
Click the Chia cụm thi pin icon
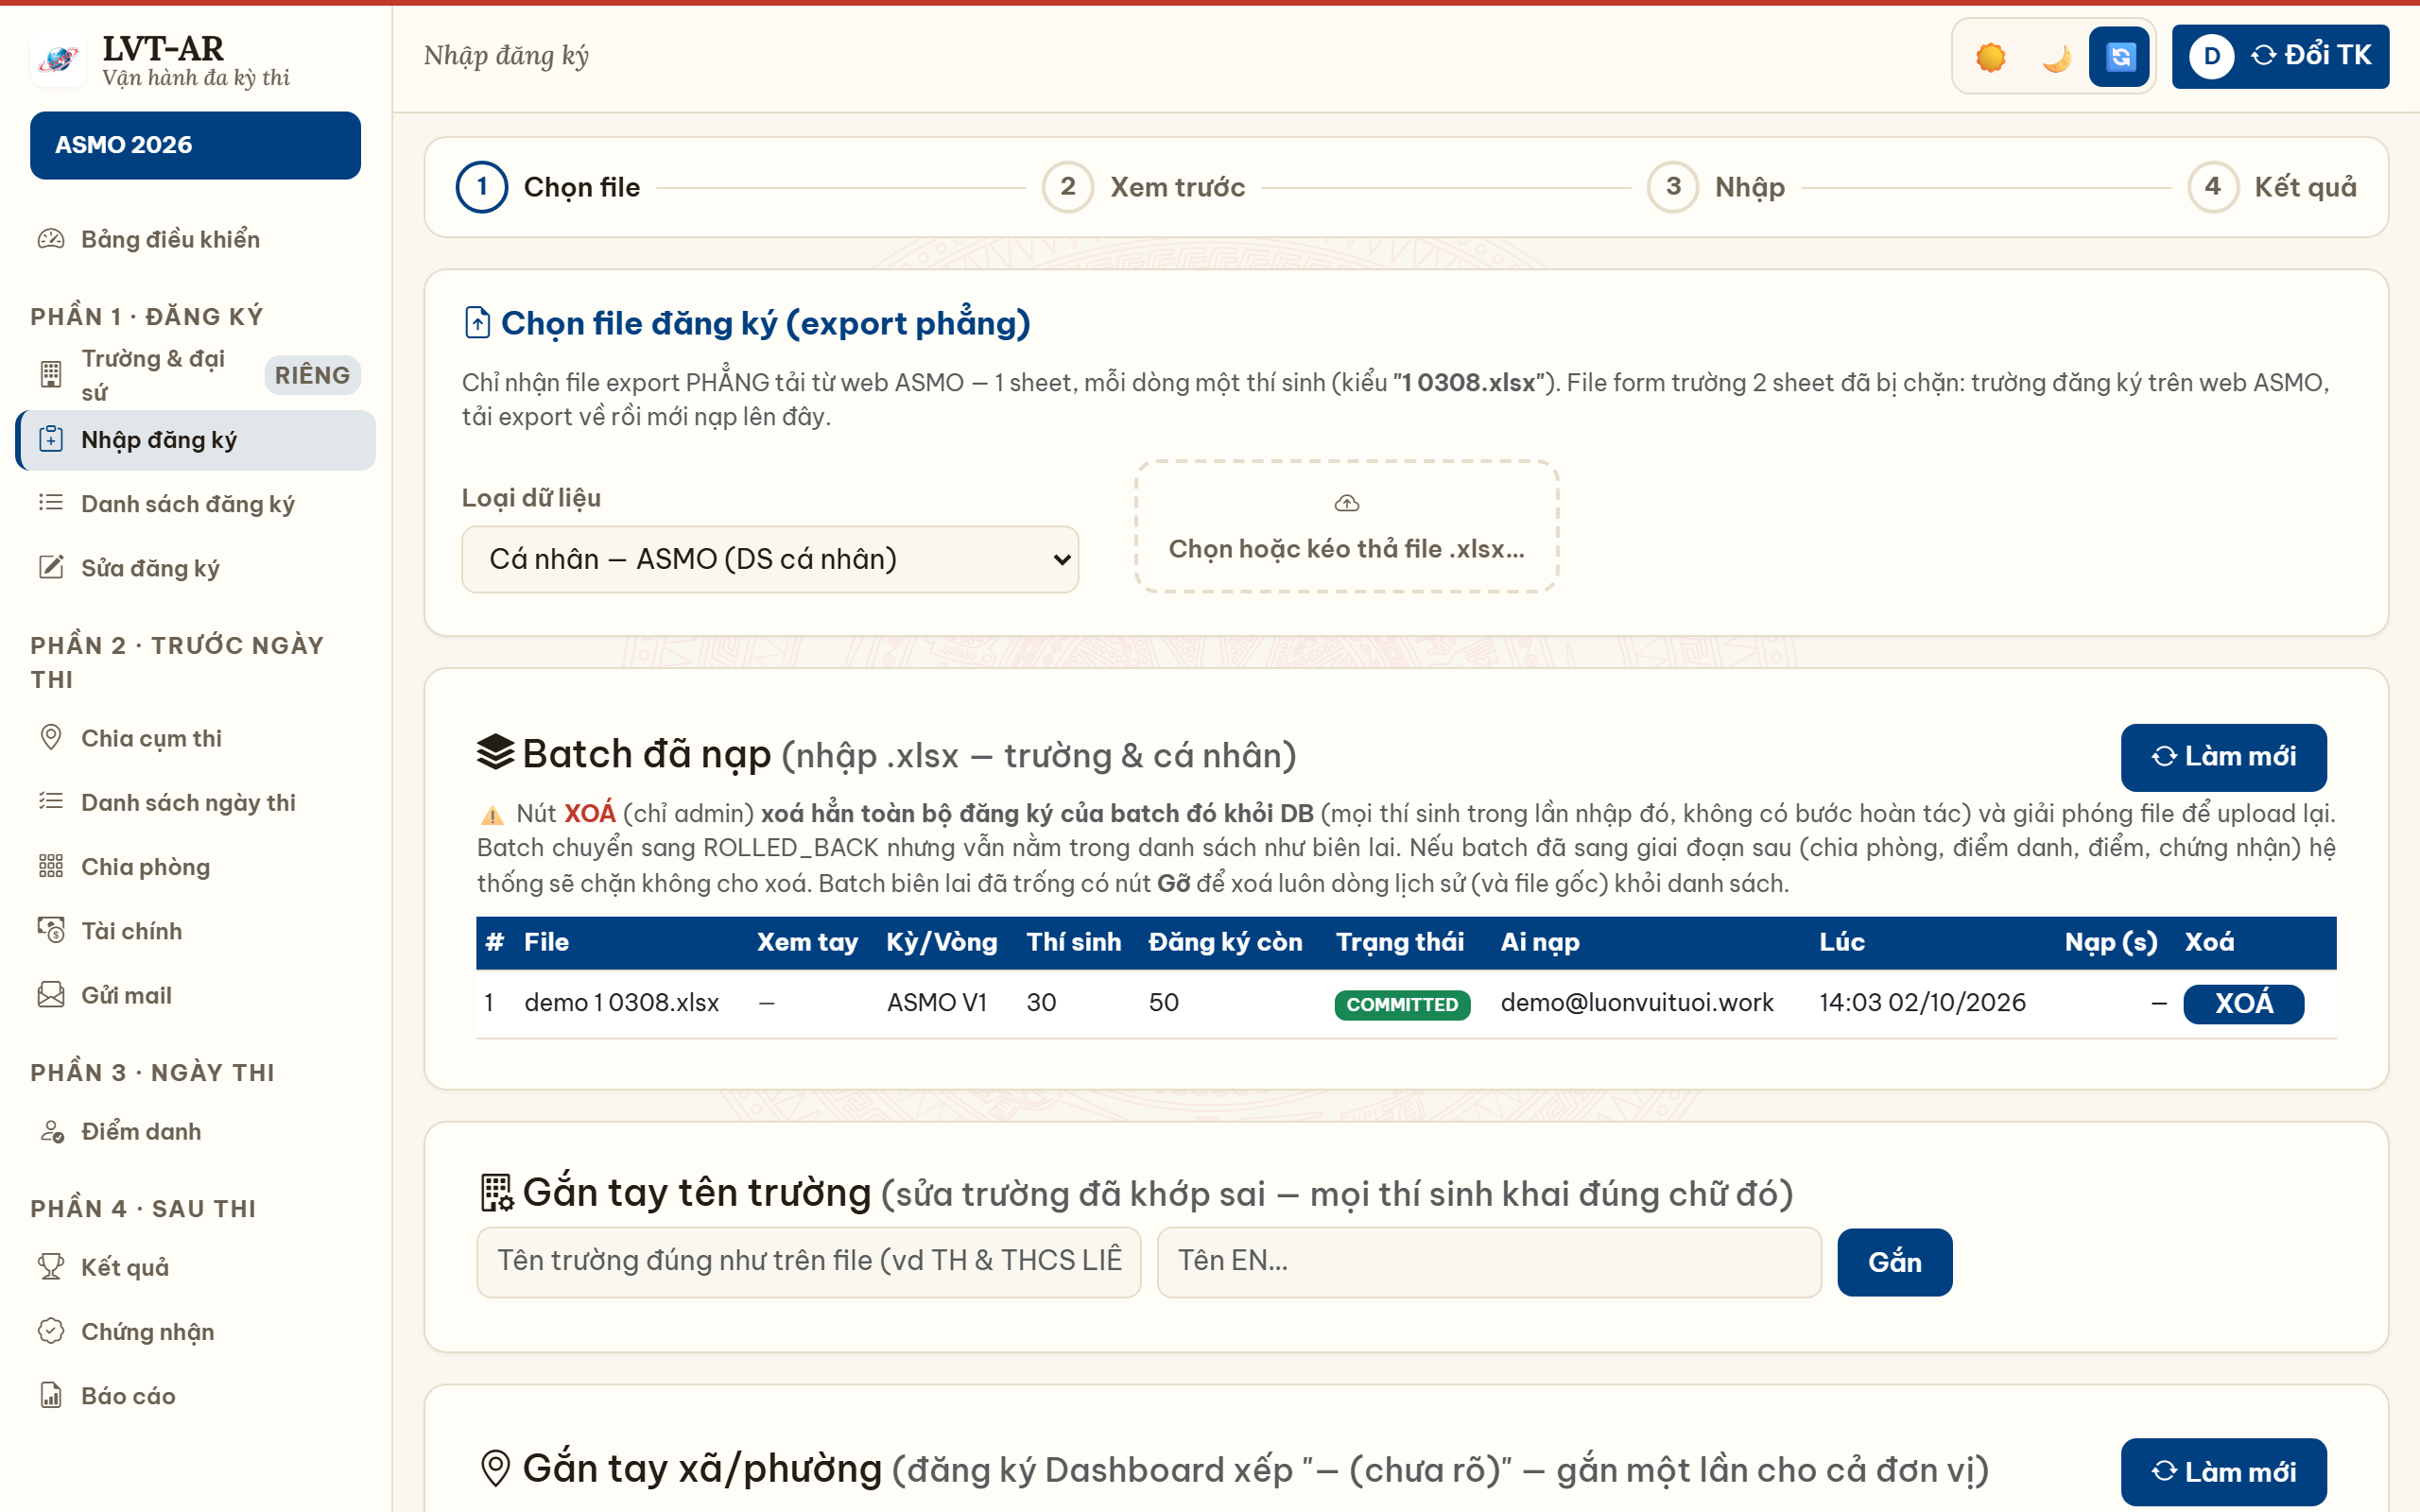click(50, 738)
